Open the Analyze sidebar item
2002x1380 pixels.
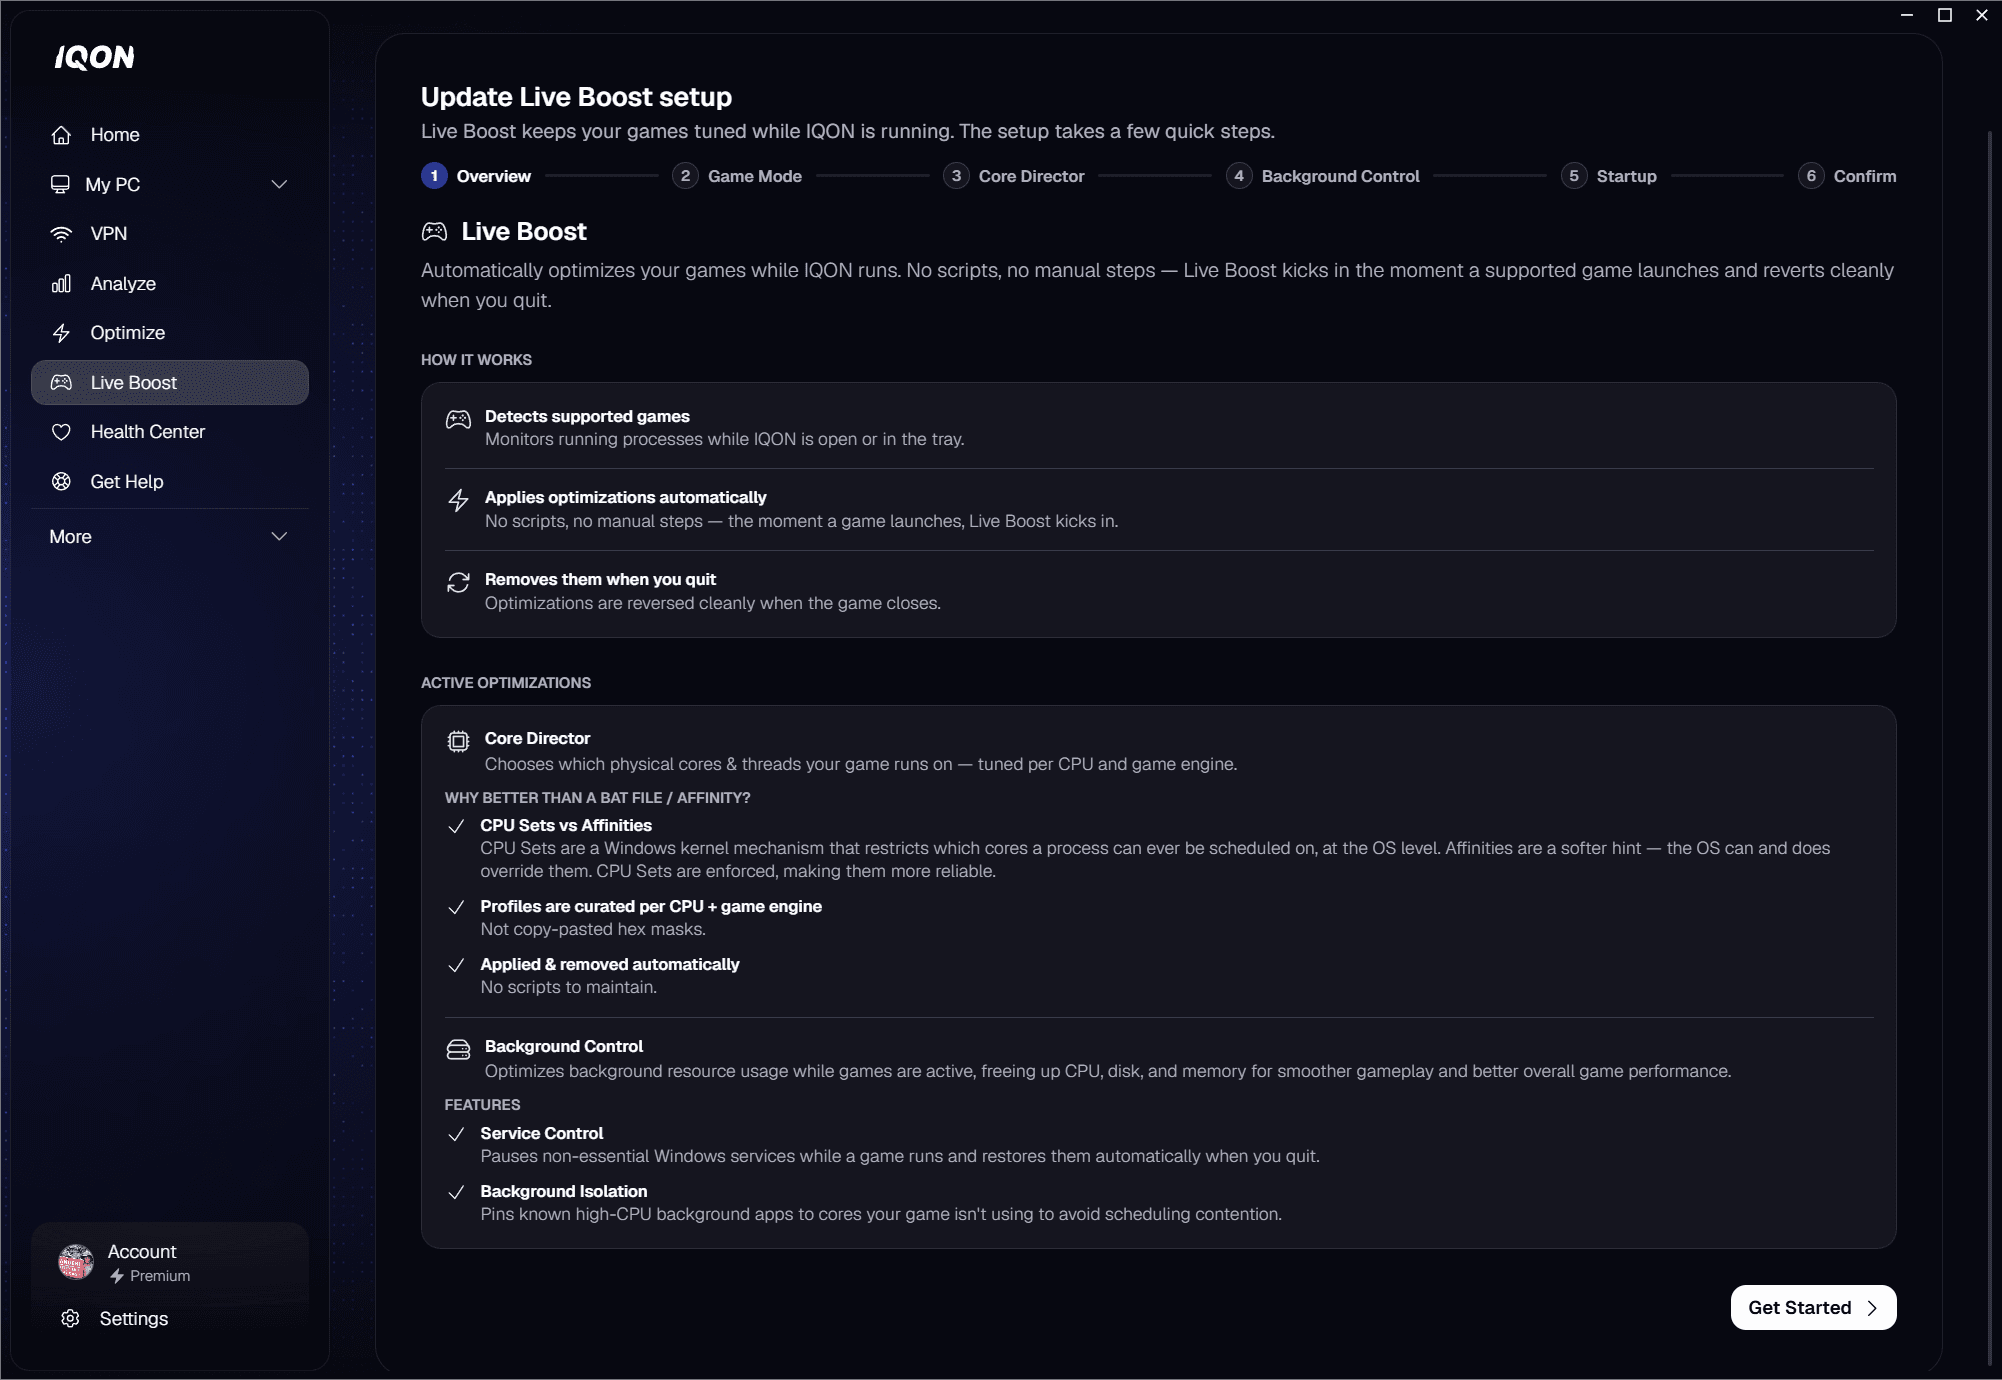click(x=170, y=284)
